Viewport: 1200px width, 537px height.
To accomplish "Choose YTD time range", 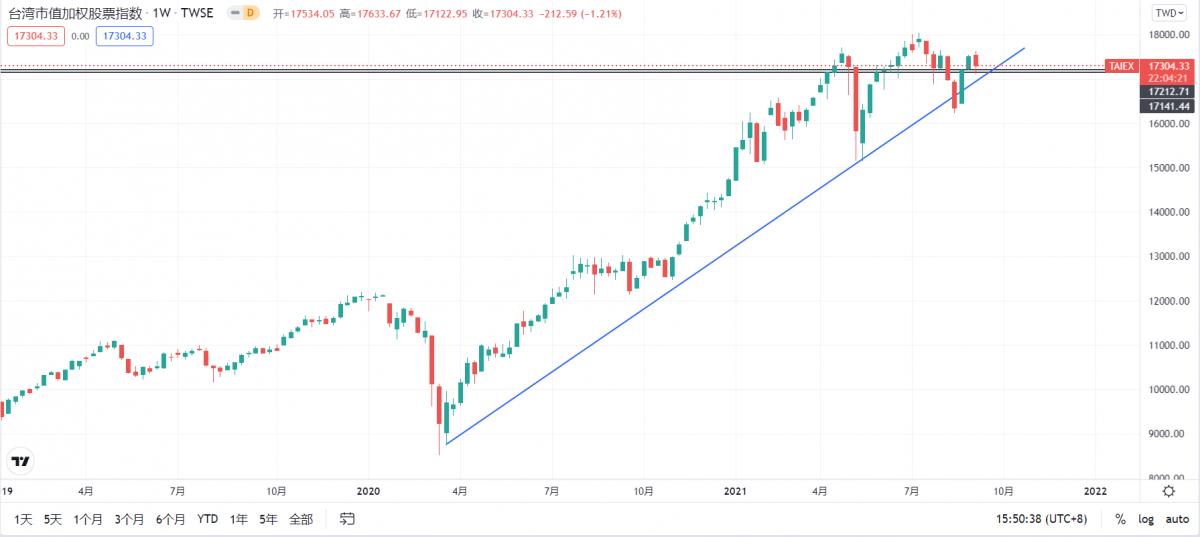I will pos(207,519).
